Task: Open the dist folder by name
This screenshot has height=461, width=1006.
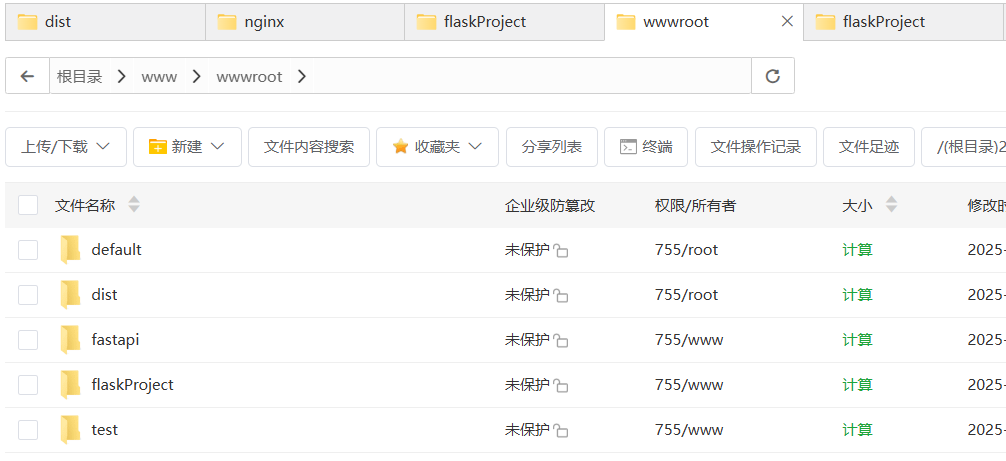Action: (x=105, y=294)
